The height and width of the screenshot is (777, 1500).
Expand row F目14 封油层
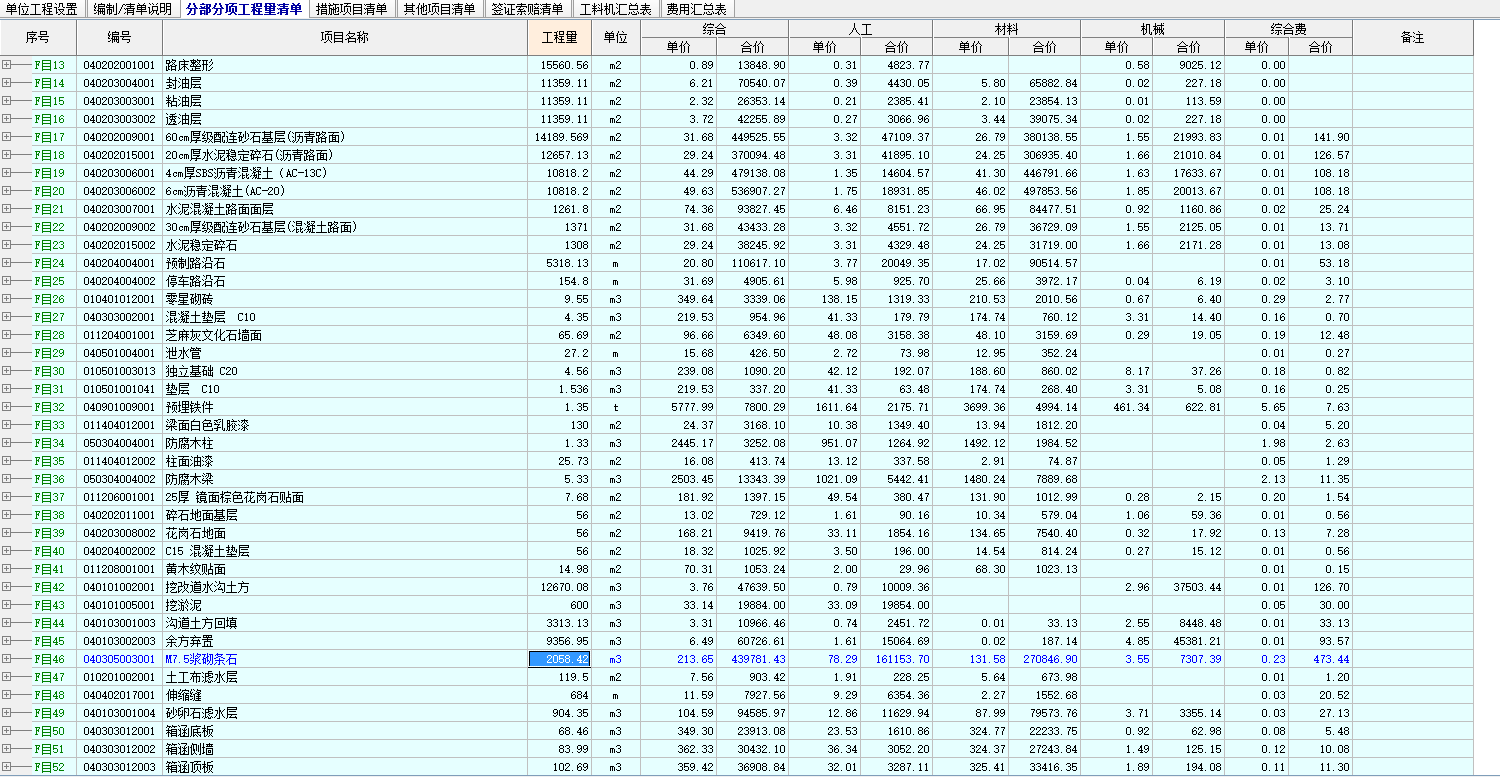tap(6, 83)
